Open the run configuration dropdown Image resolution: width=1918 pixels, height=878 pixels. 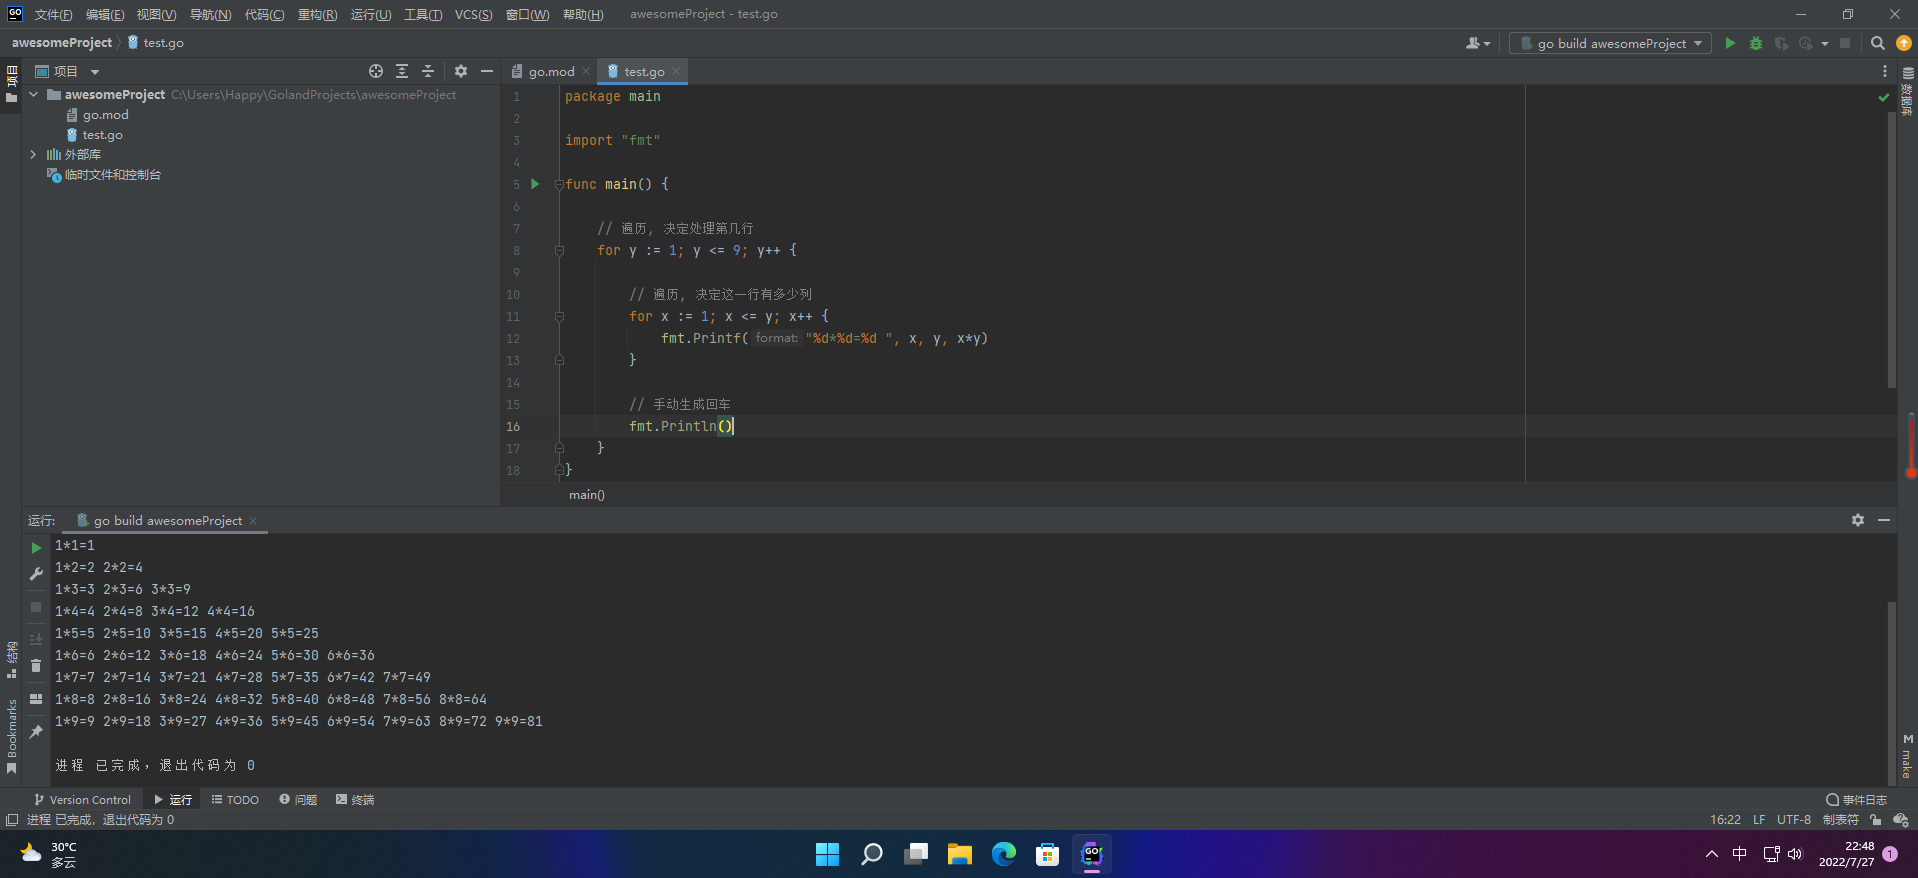[1610, 43]
